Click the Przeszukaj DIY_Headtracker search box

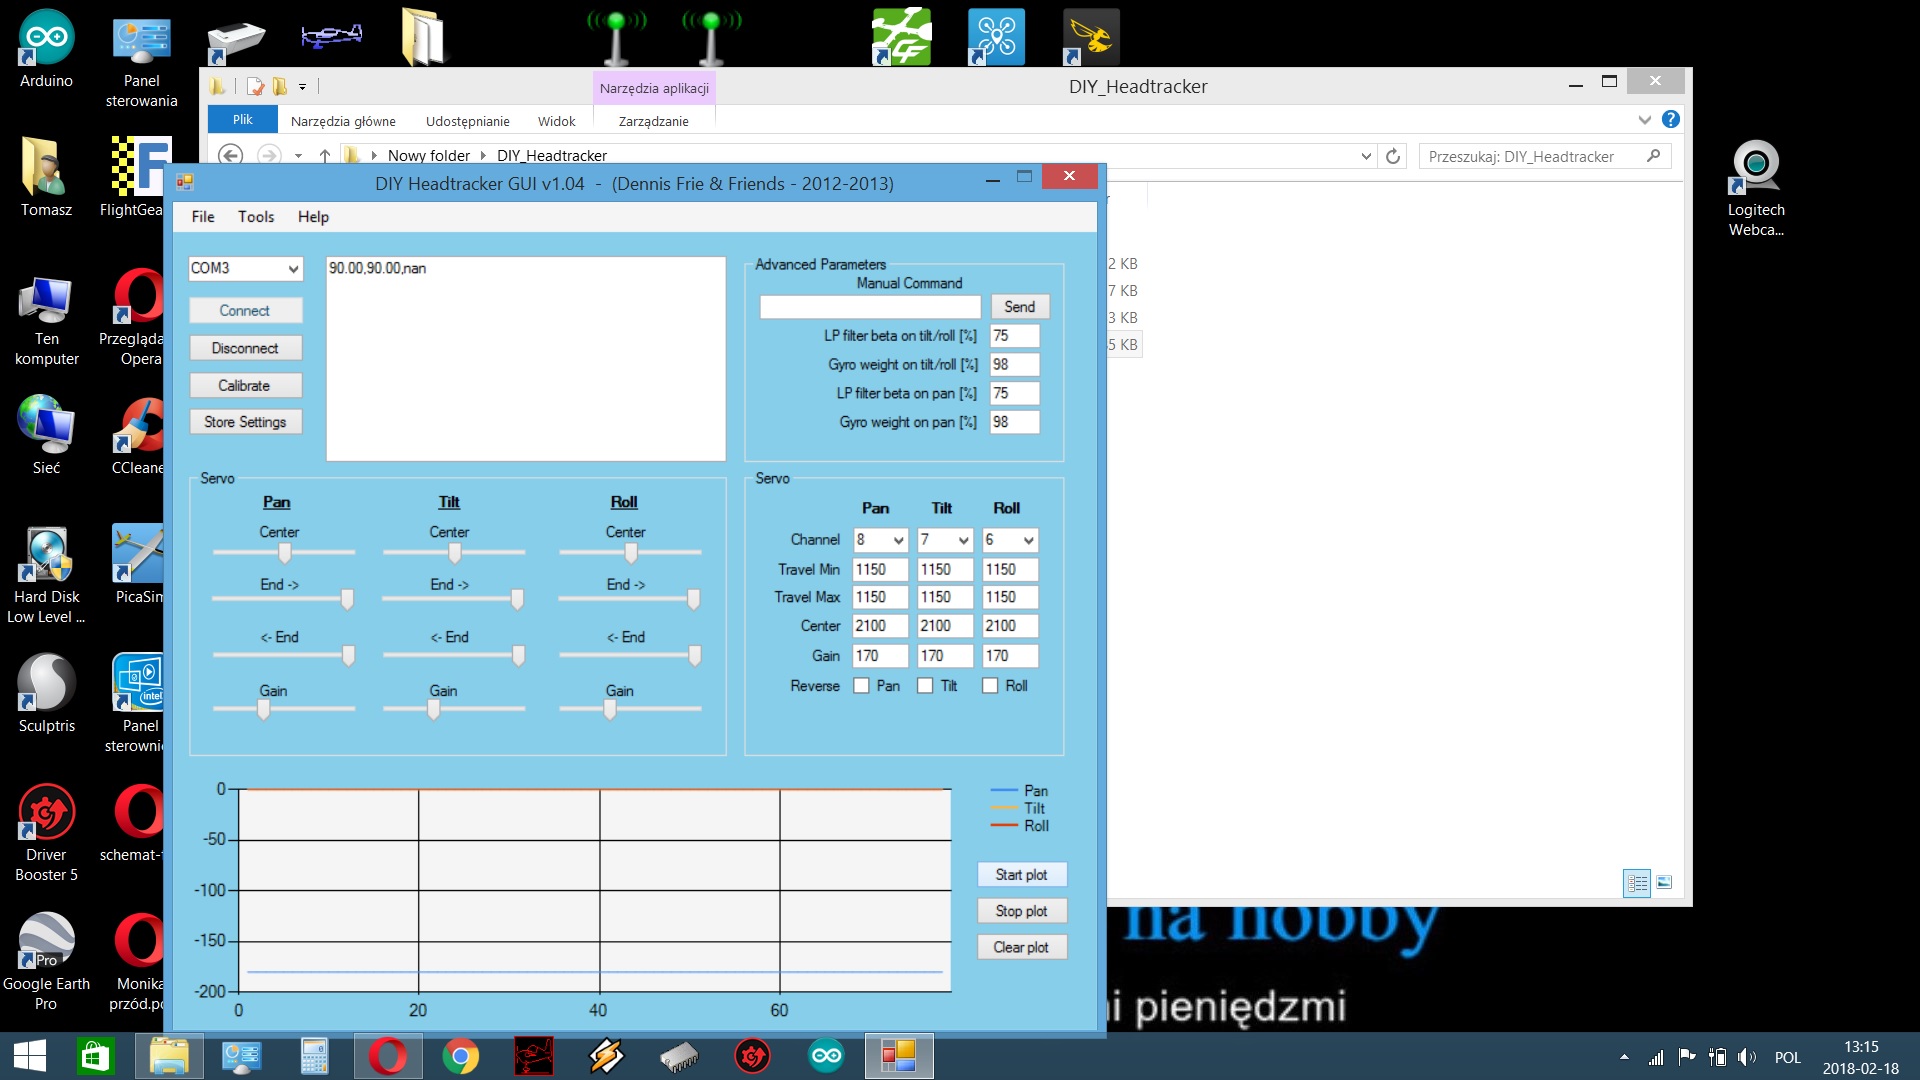(x=1545, y=156)
